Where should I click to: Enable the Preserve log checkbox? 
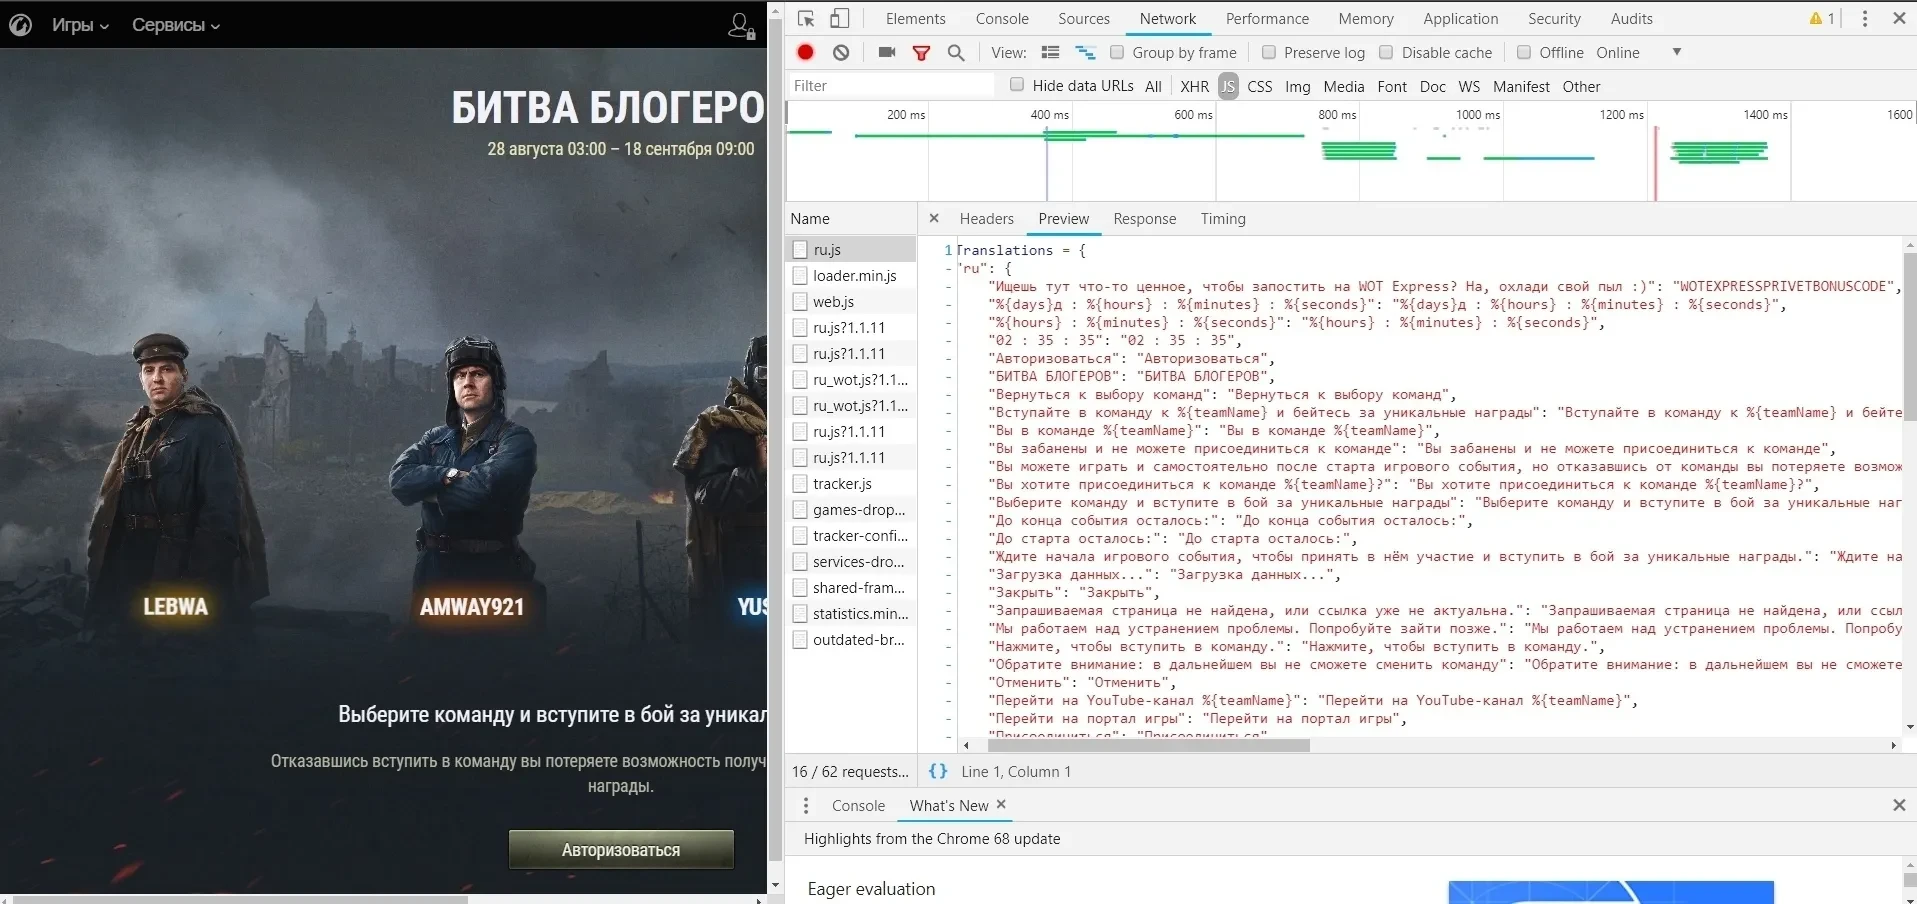[x=1268, y=52]
